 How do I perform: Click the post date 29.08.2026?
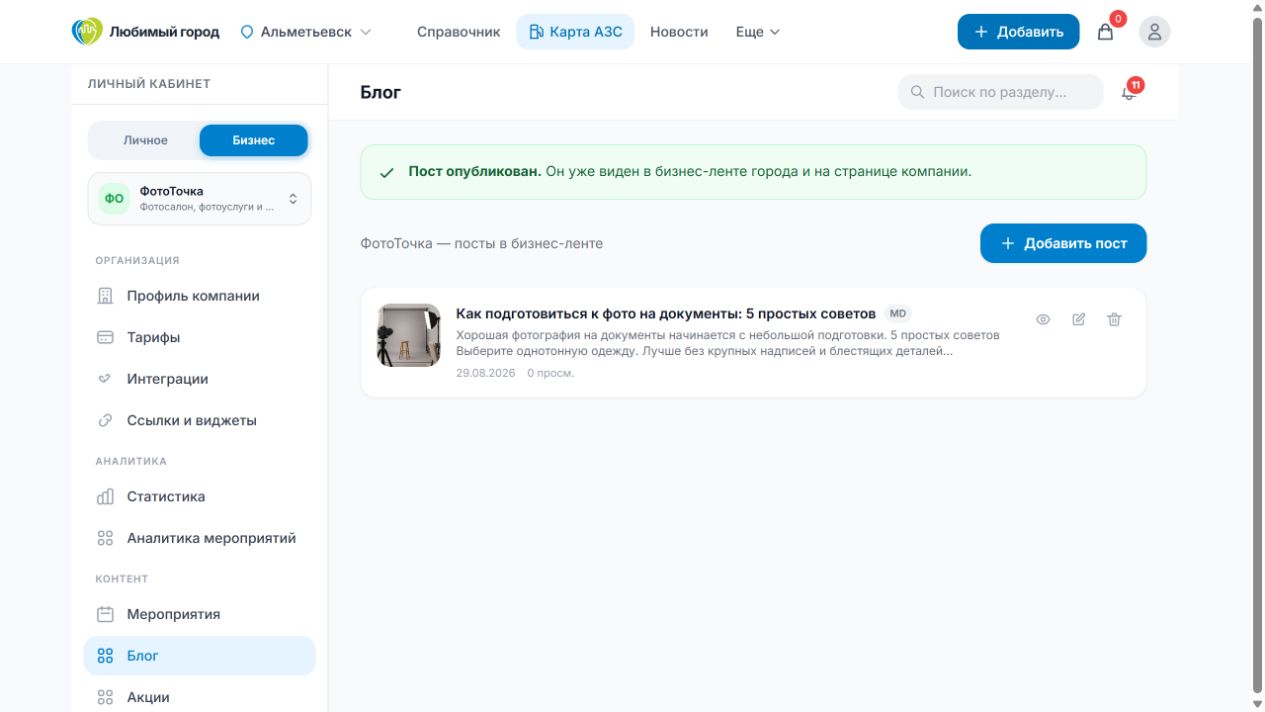point(486,373)
